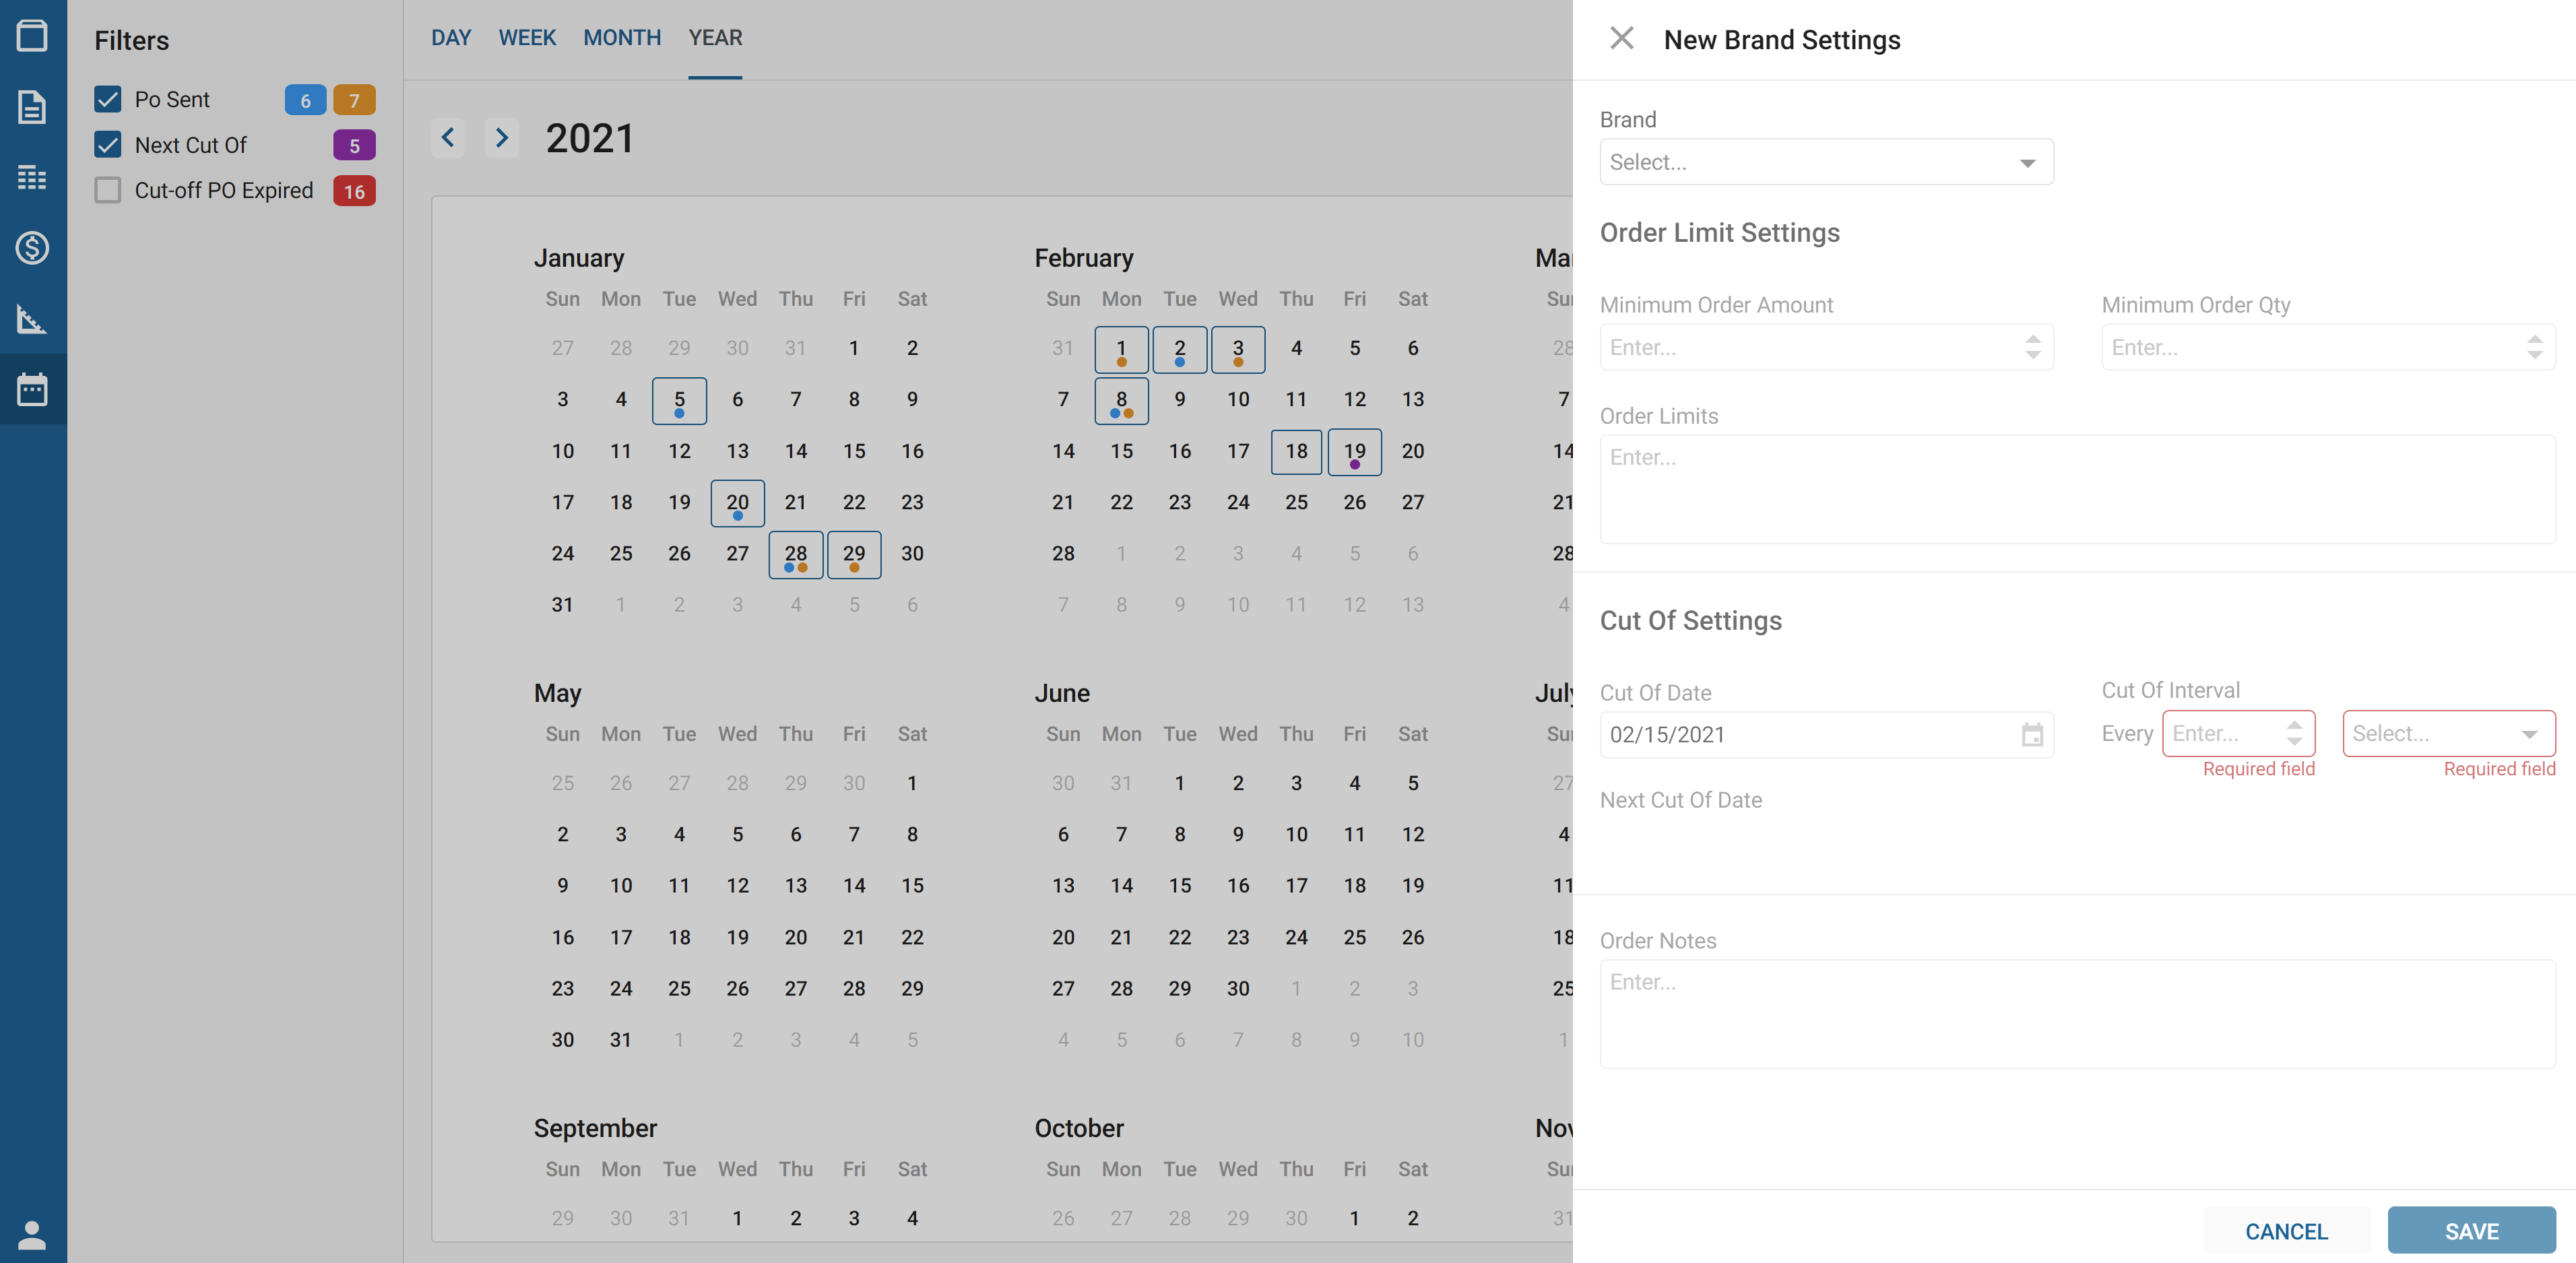2576x1263 pixels.
Task: Click the dollar sign sidebar icon
Action: point(32,247)
